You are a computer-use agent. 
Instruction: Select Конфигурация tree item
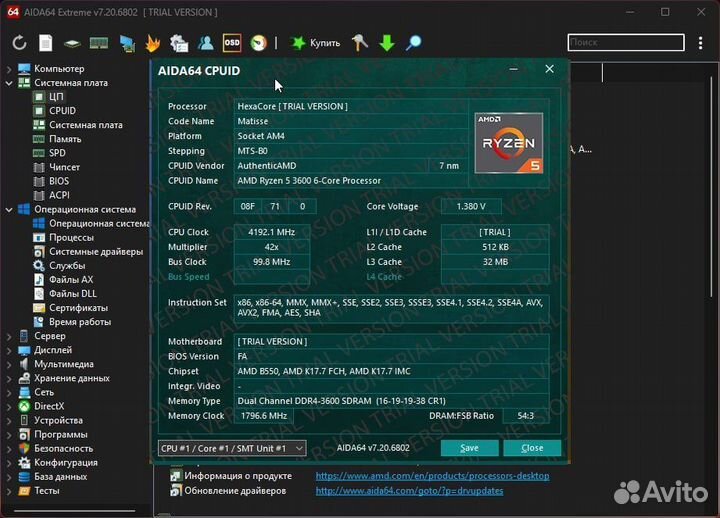point(65,462)
